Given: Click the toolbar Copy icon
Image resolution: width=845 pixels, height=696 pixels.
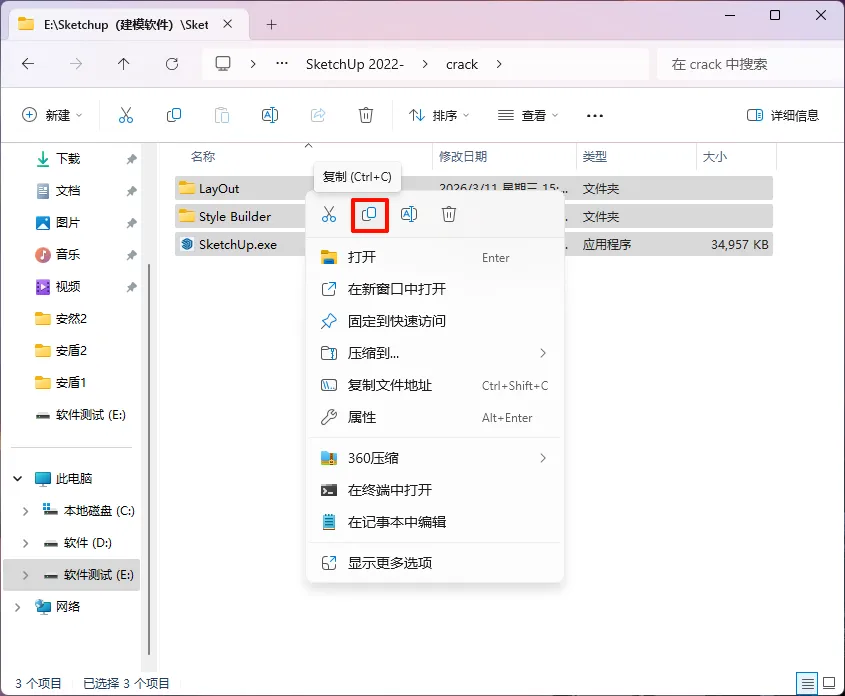Looking at the screenshot, I should [x=174, y=115].
